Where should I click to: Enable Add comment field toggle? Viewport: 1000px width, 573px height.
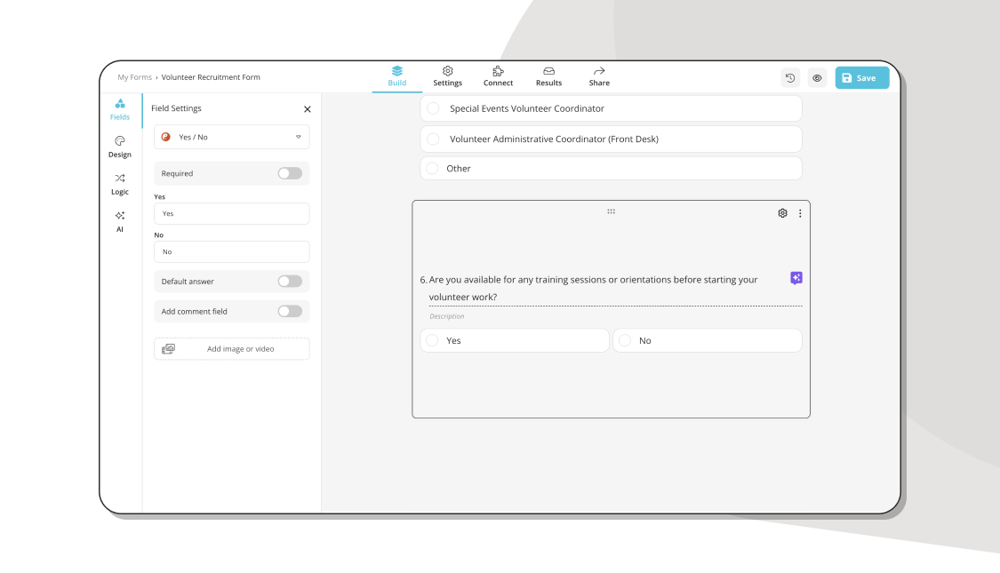[289, 311]
